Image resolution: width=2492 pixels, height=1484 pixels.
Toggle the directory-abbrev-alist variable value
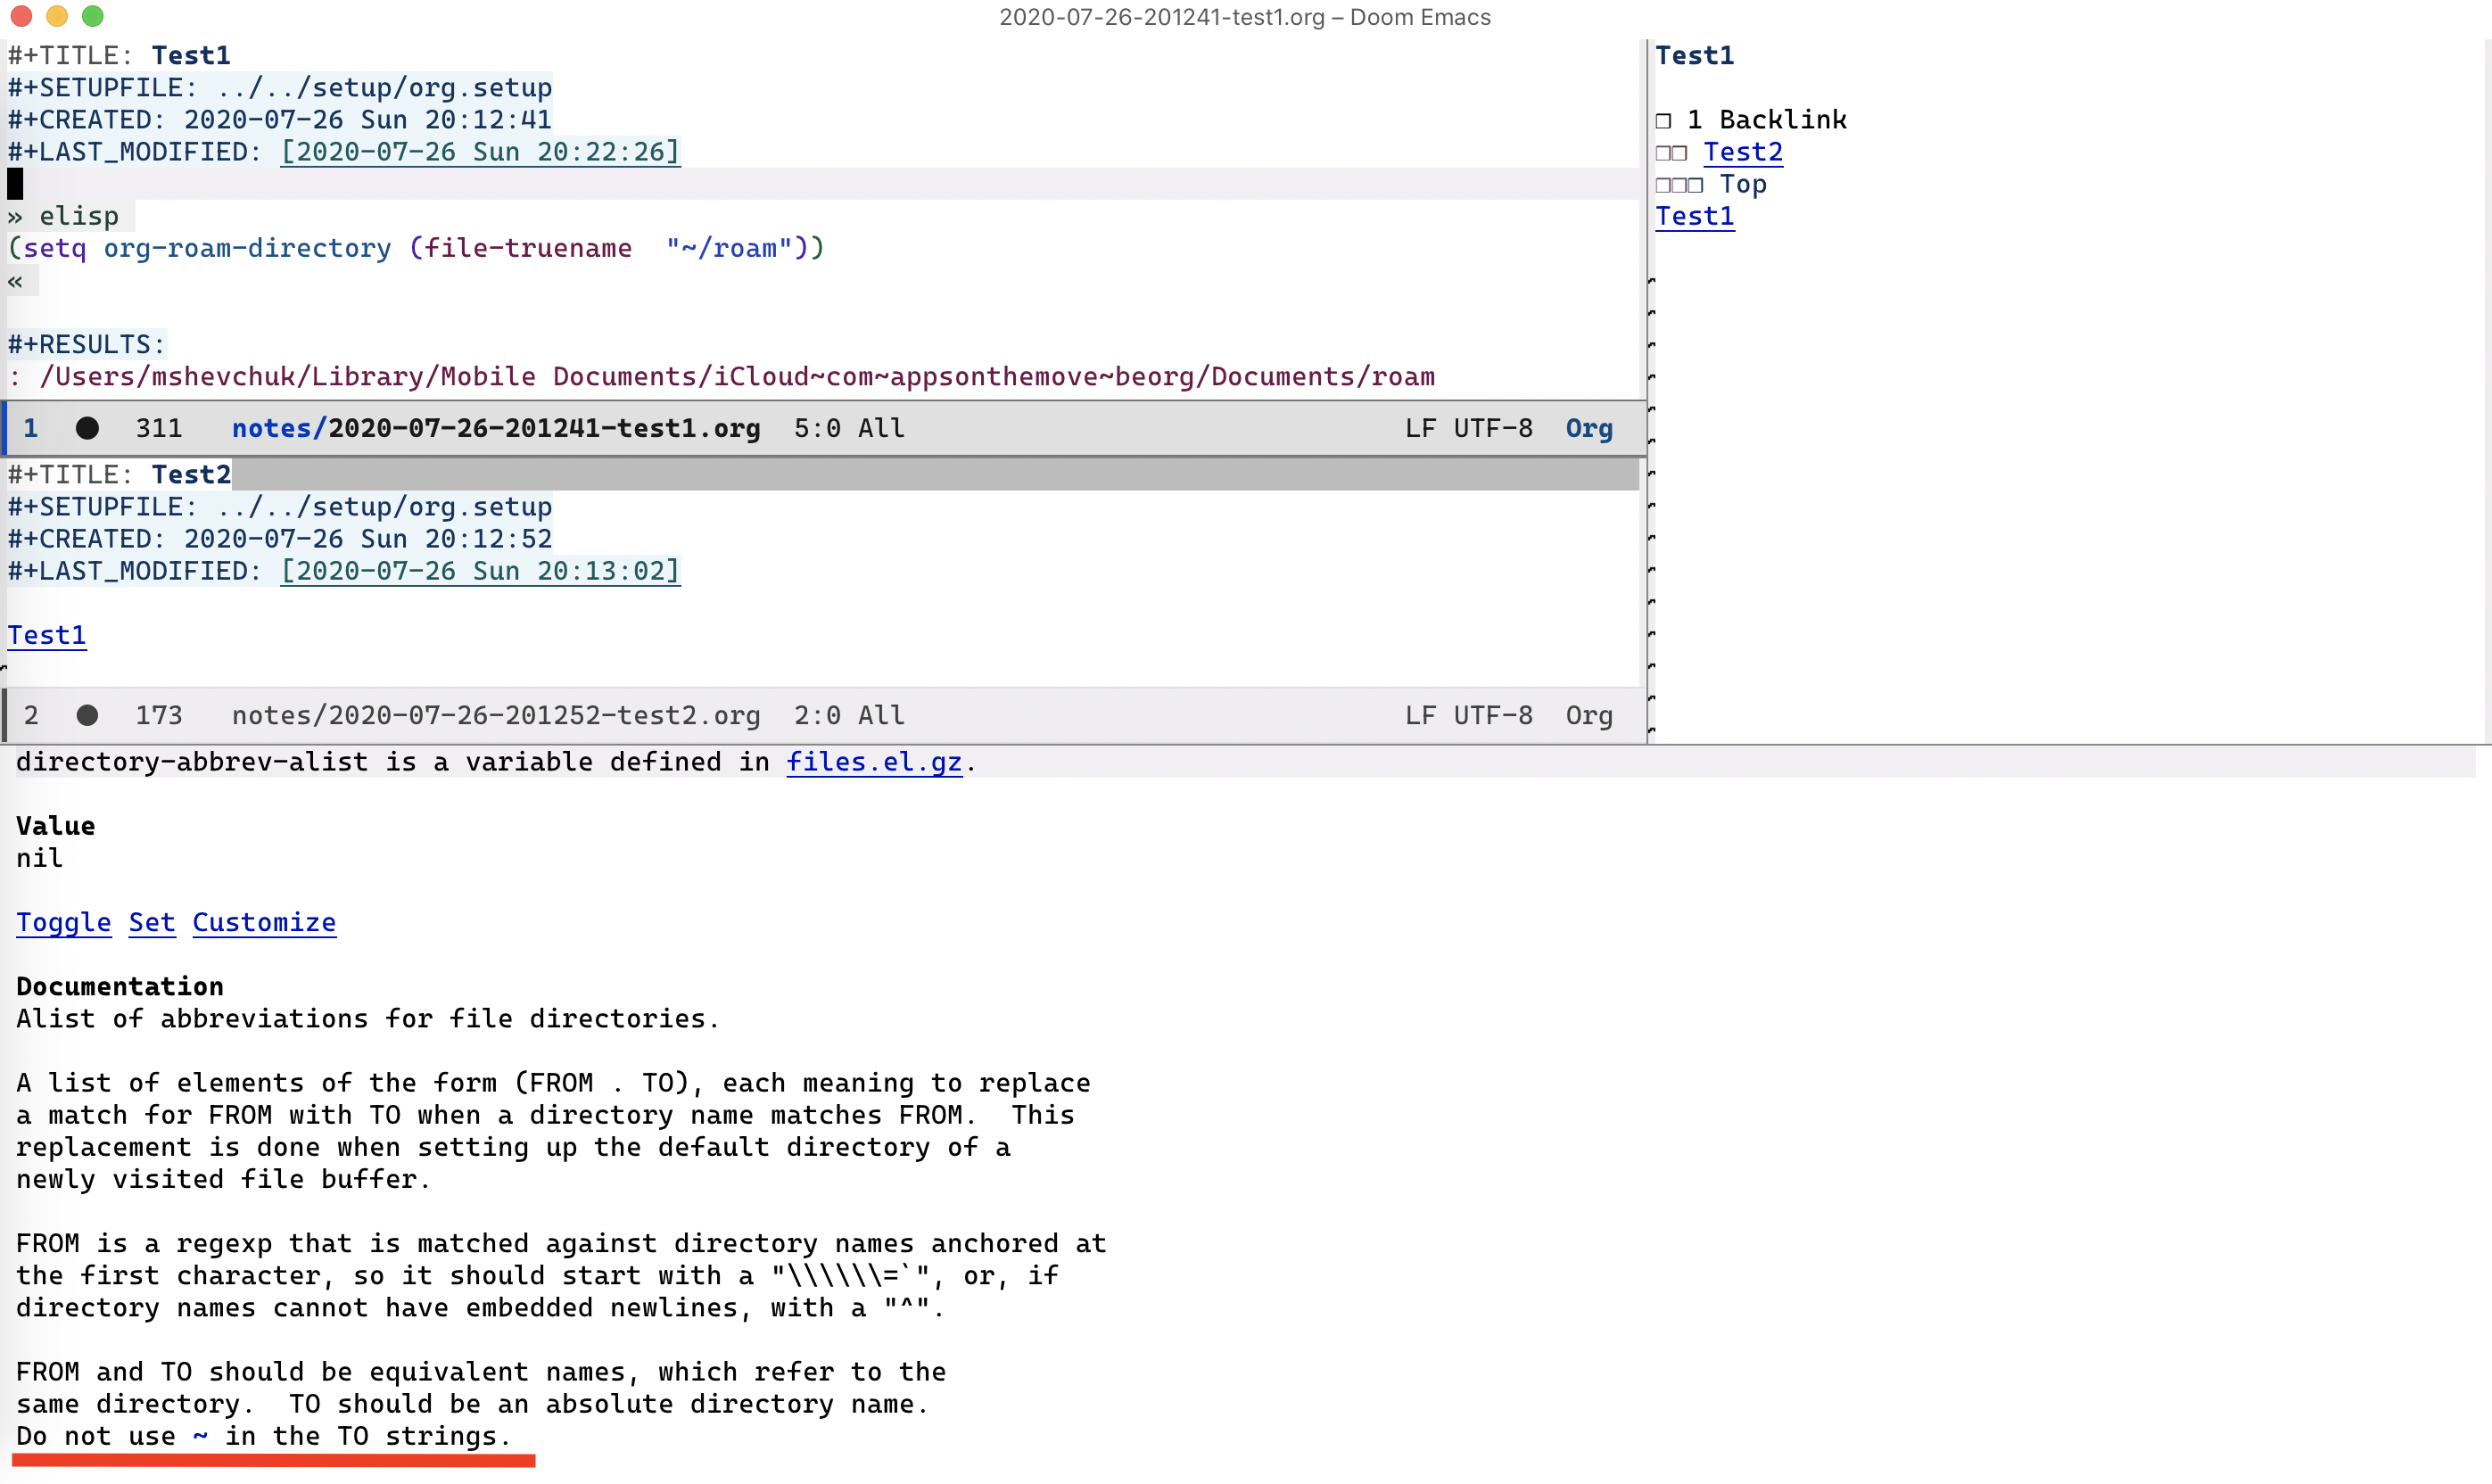[x=63, y=922]
